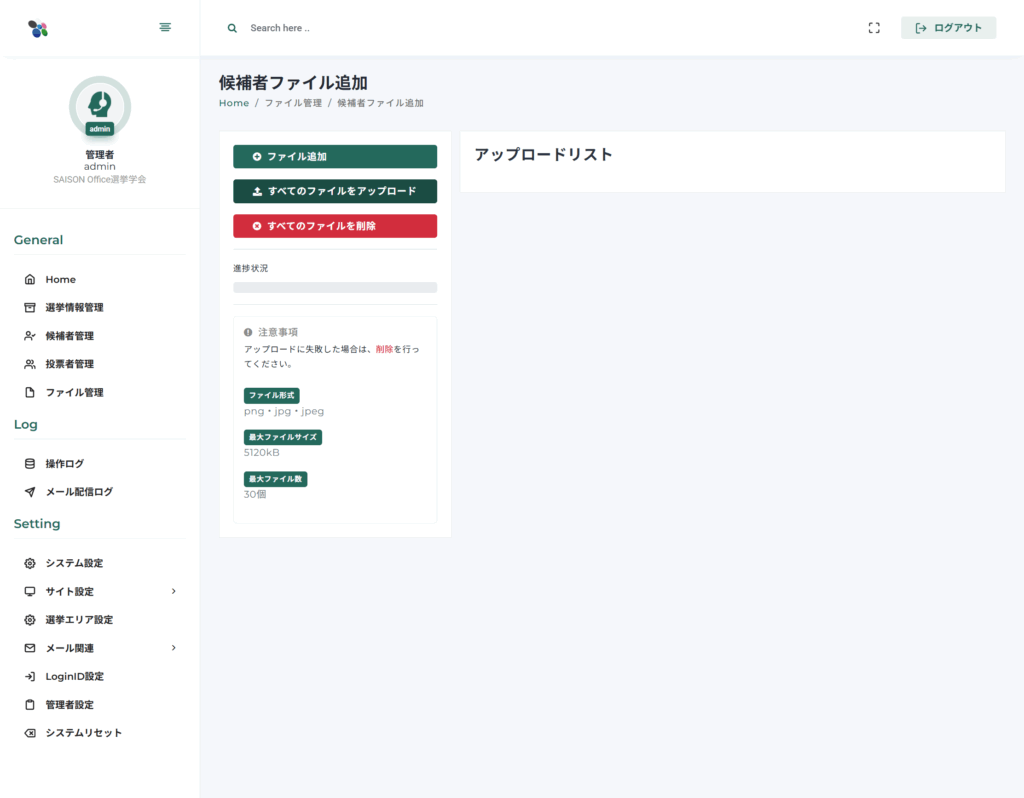The image size is (1024, 798).
Task: Click the 30個 value text
Action: 255,494
